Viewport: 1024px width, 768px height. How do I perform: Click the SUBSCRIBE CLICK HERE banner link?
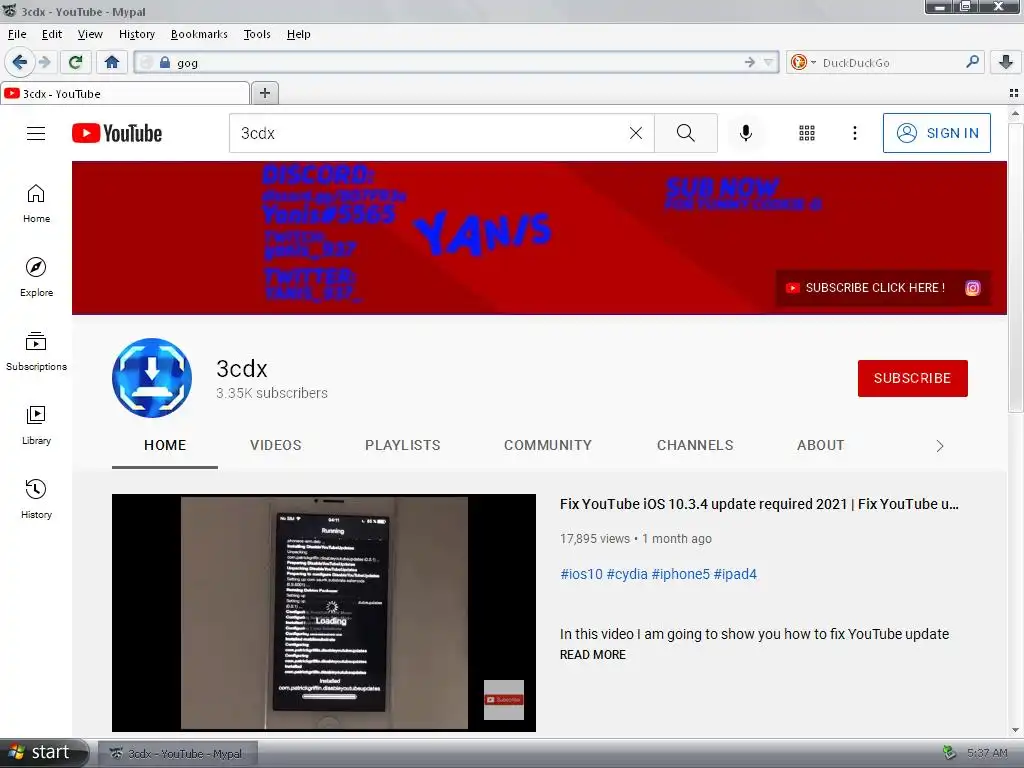(x=865, y=288)
